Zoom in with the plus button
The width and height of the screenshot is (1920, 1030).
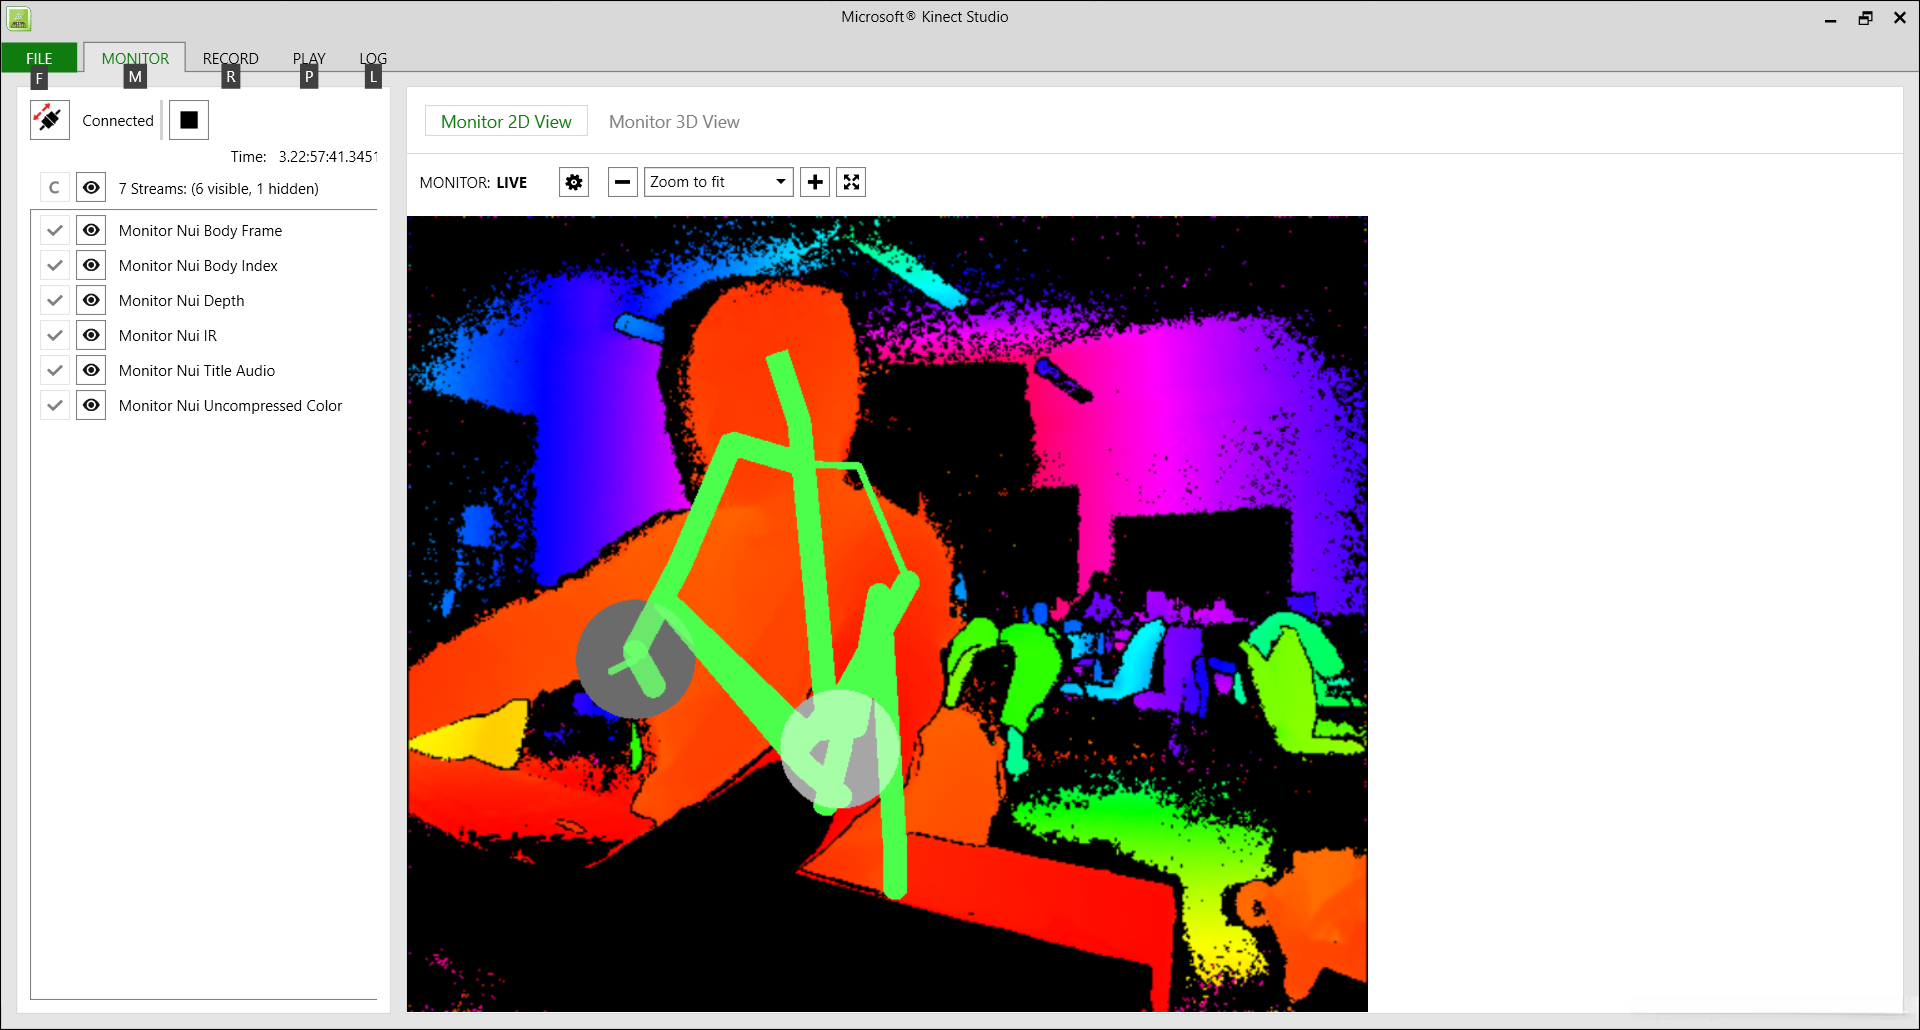[x=816, y=182]
